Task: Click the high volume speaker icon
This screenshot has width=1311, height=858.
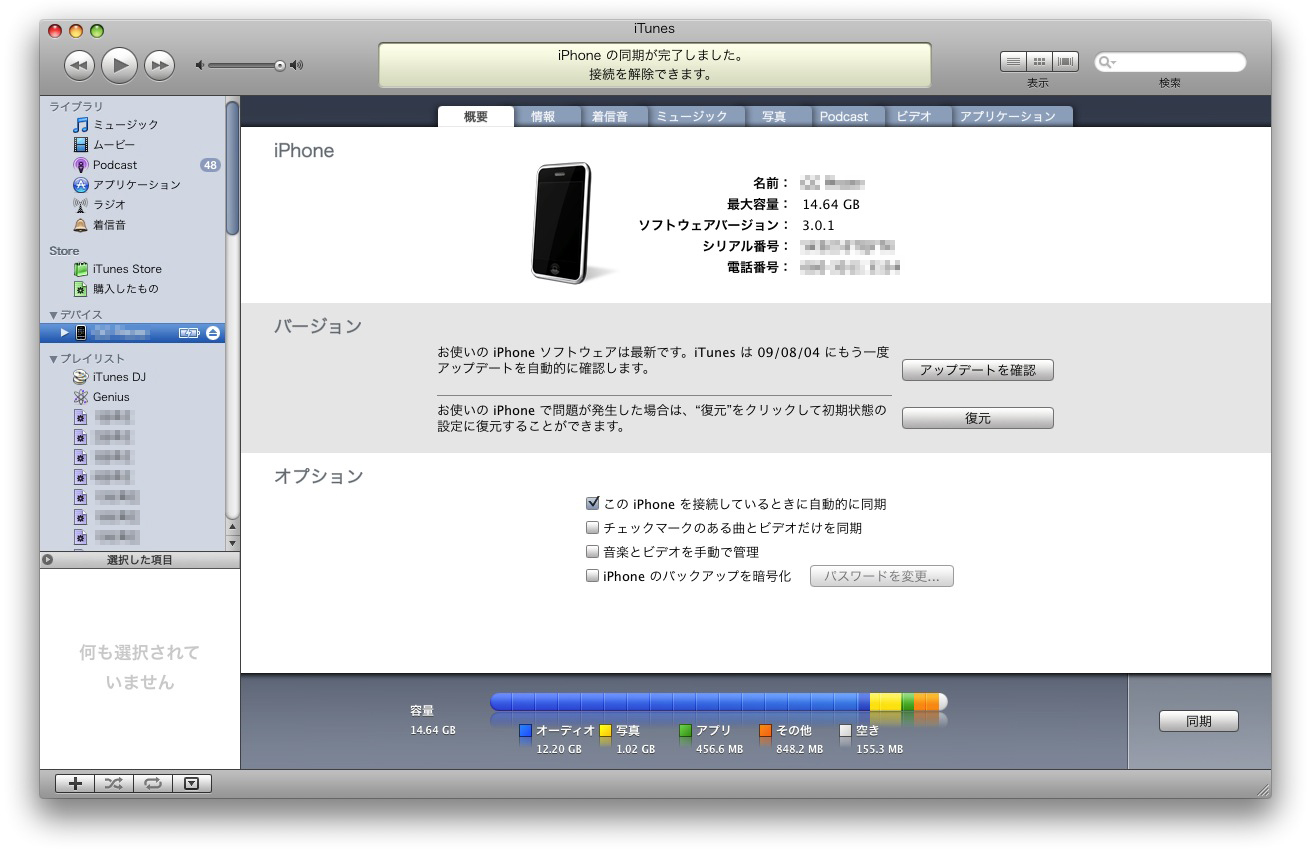Action: pyautogui.click(x=297, y=66)
